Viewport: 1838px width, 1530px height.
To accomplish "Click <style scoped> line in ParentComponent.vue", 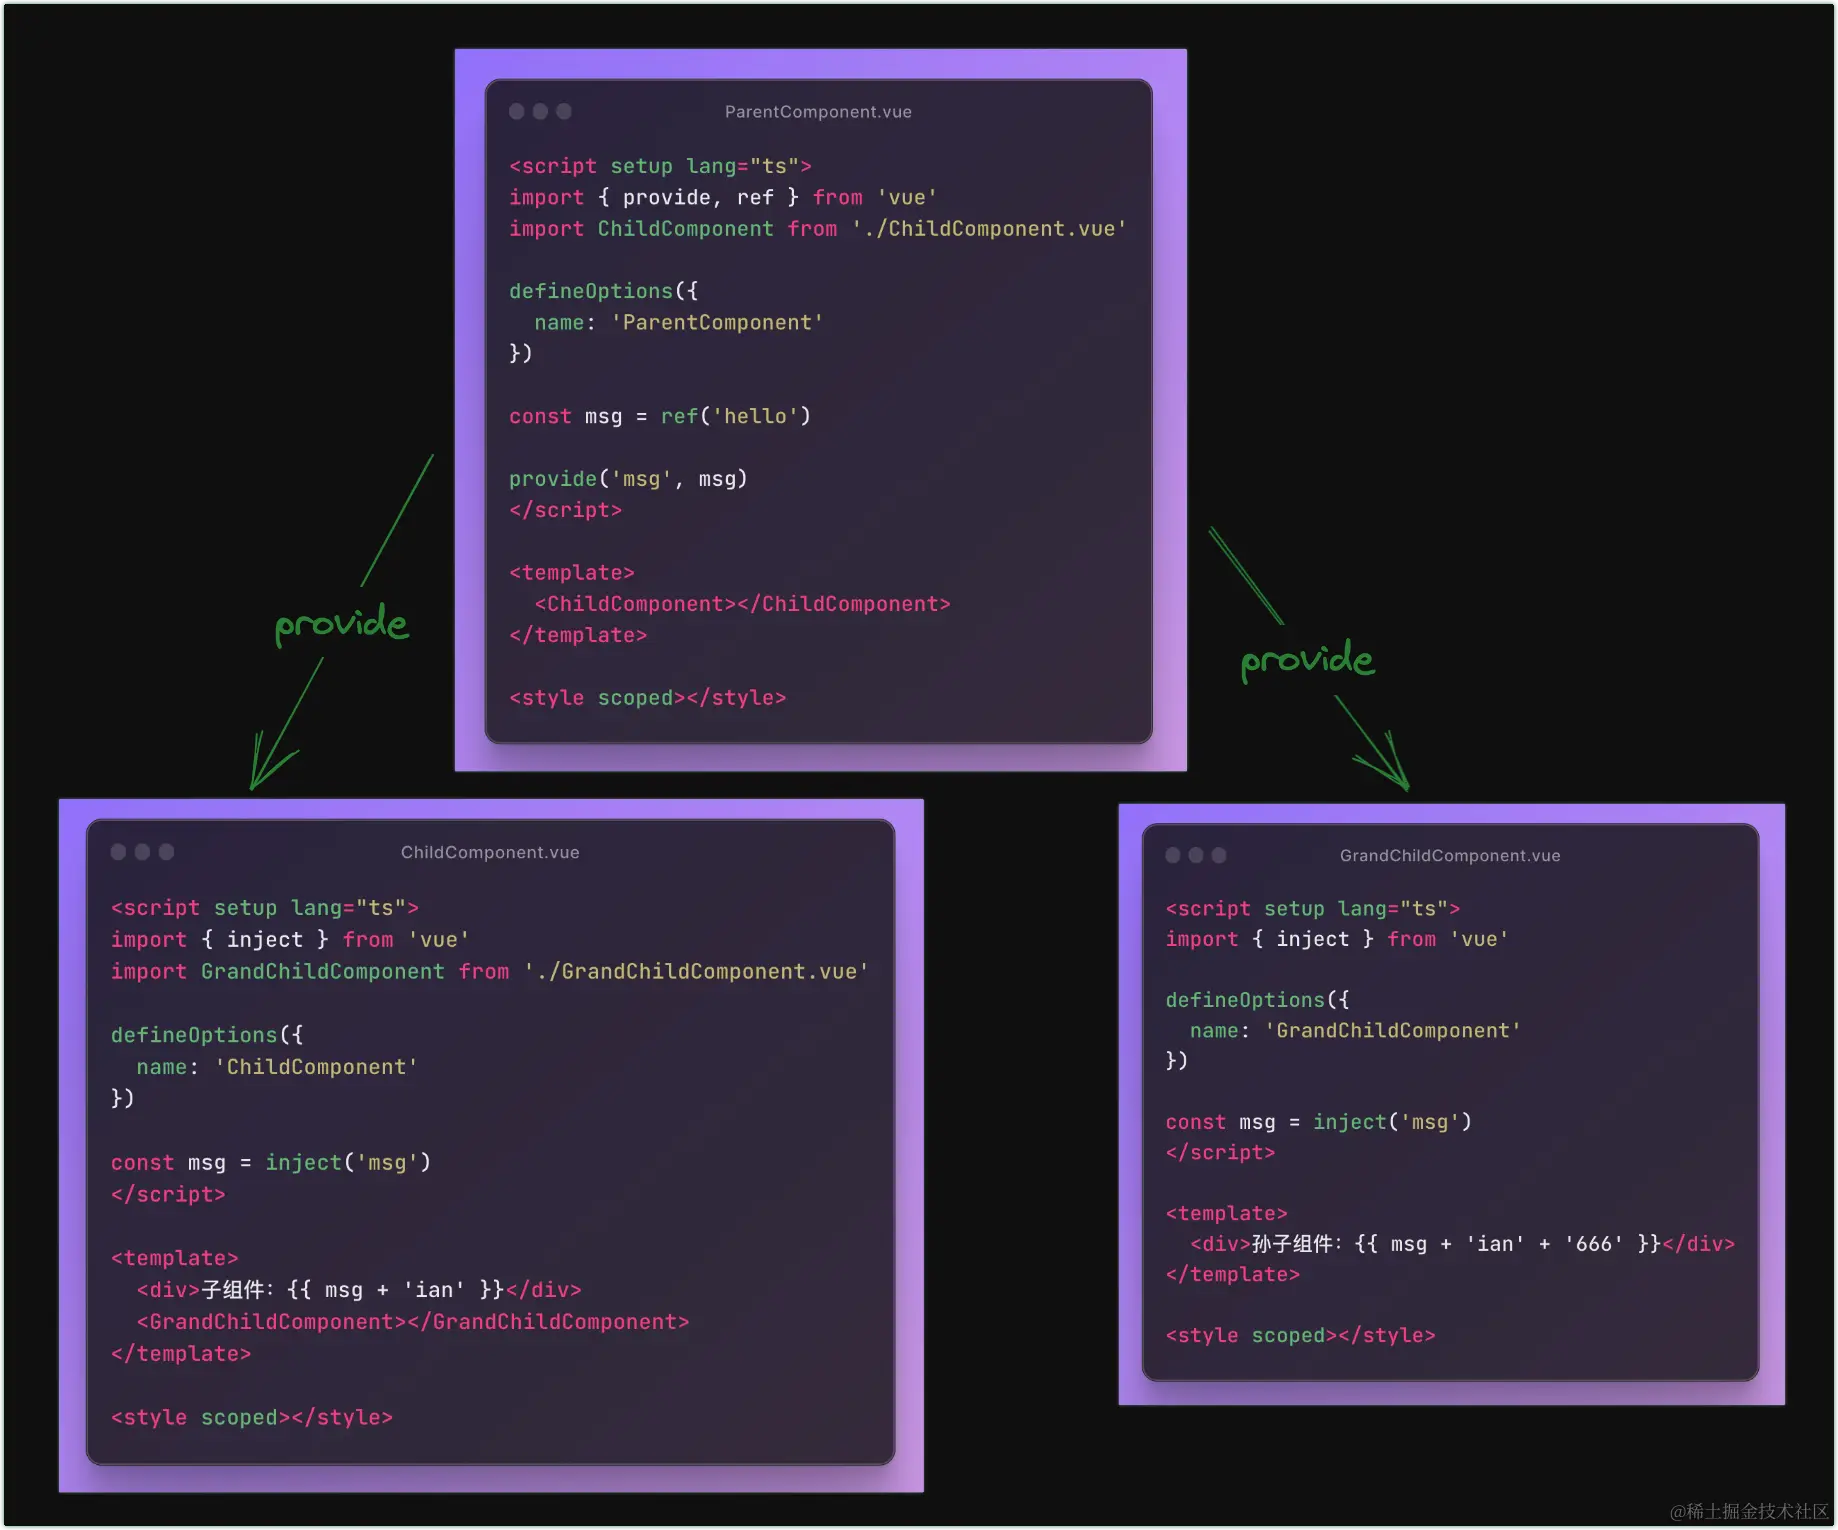I will pyautogui.click(x=648, y=698).
